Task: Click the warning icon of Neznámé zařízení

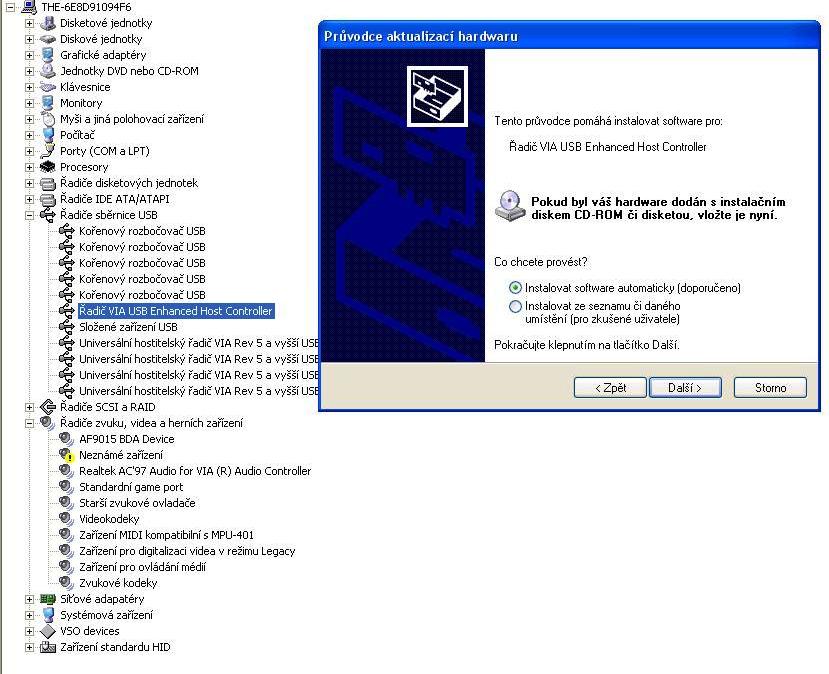Action: pyautogui.click(x=67, y=455)
